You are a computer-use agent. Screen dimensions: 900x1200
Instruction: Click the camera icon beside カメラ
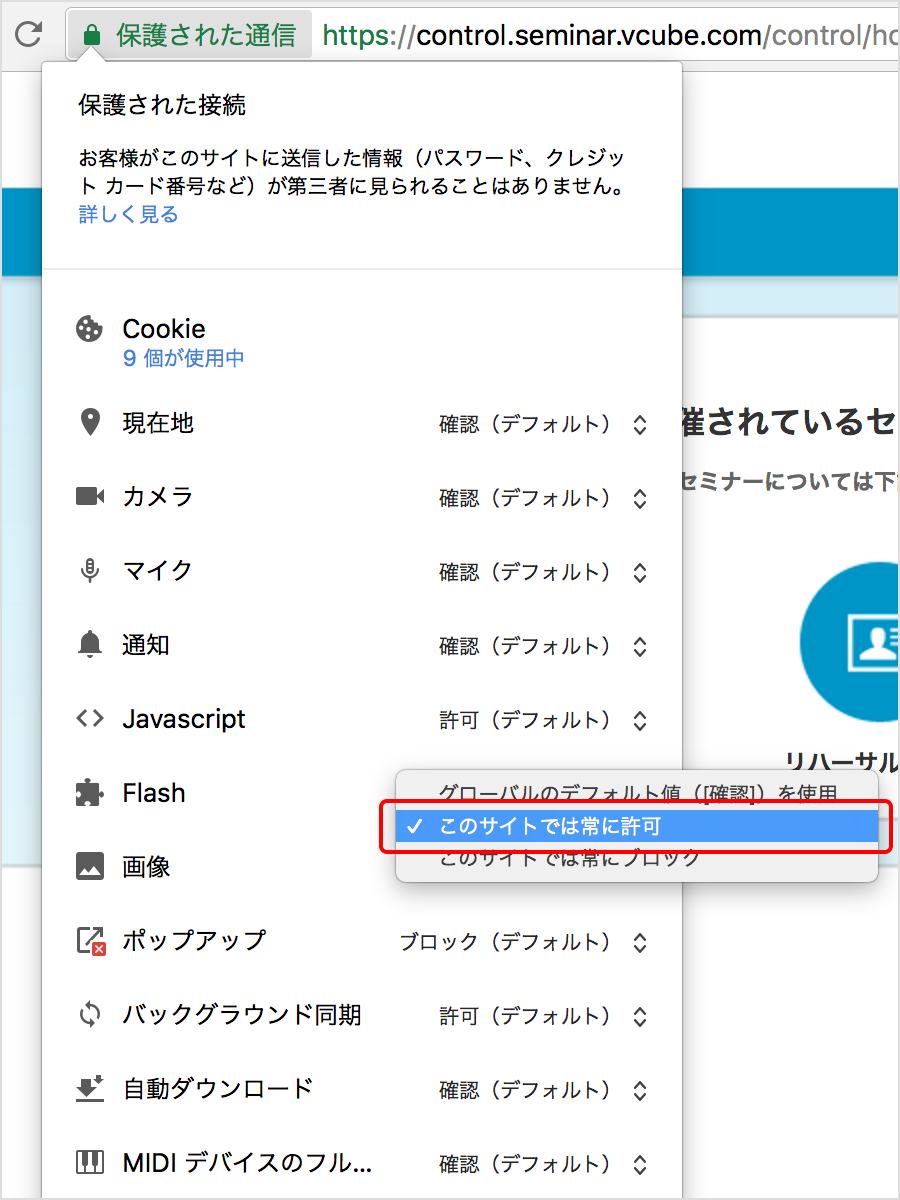tap(90, 496)
